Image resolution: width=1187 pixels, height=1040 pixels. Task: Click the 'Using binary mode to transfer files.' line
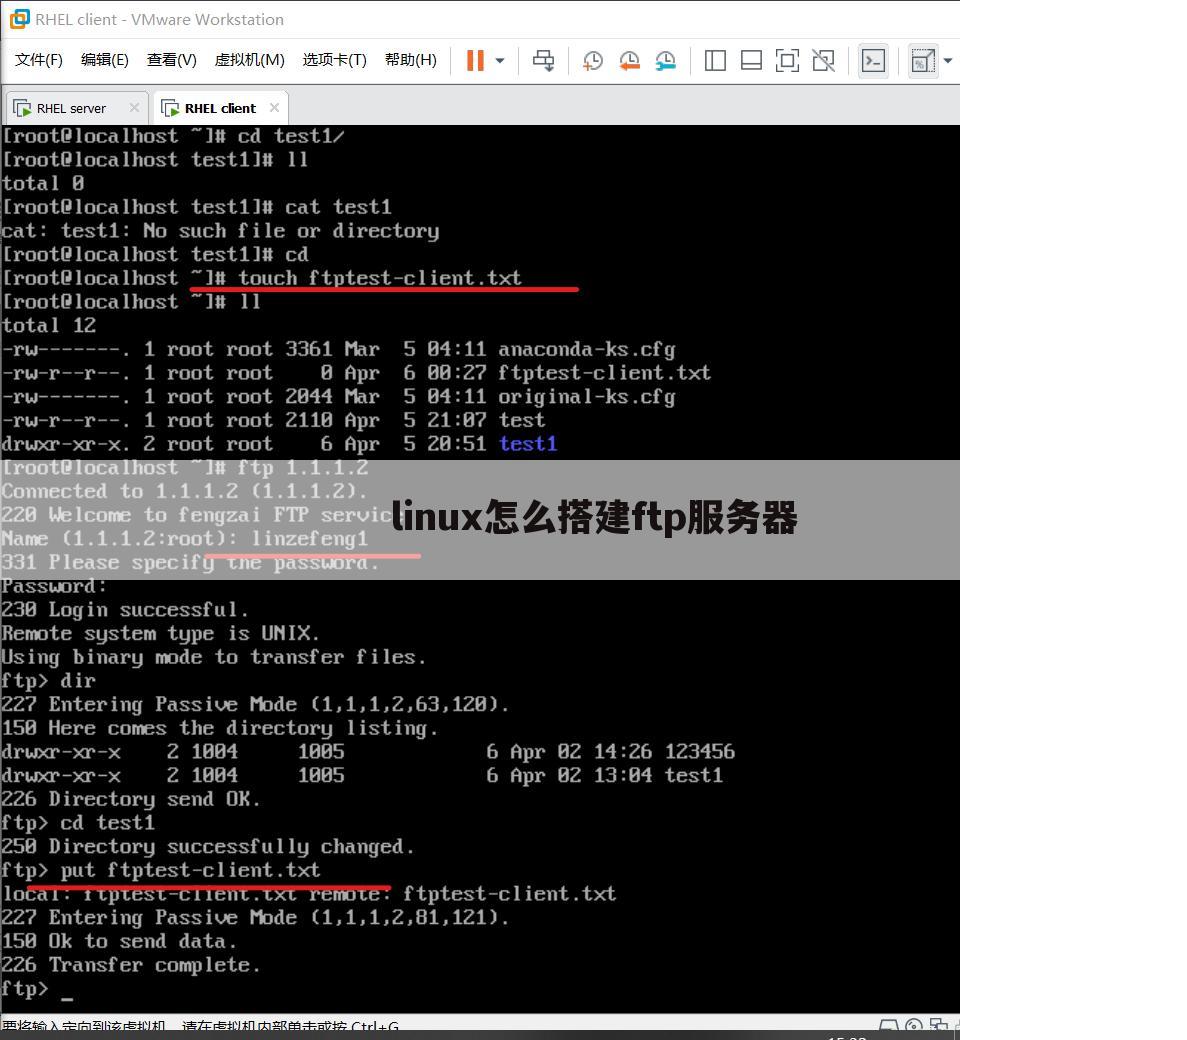tap(213, 657)
